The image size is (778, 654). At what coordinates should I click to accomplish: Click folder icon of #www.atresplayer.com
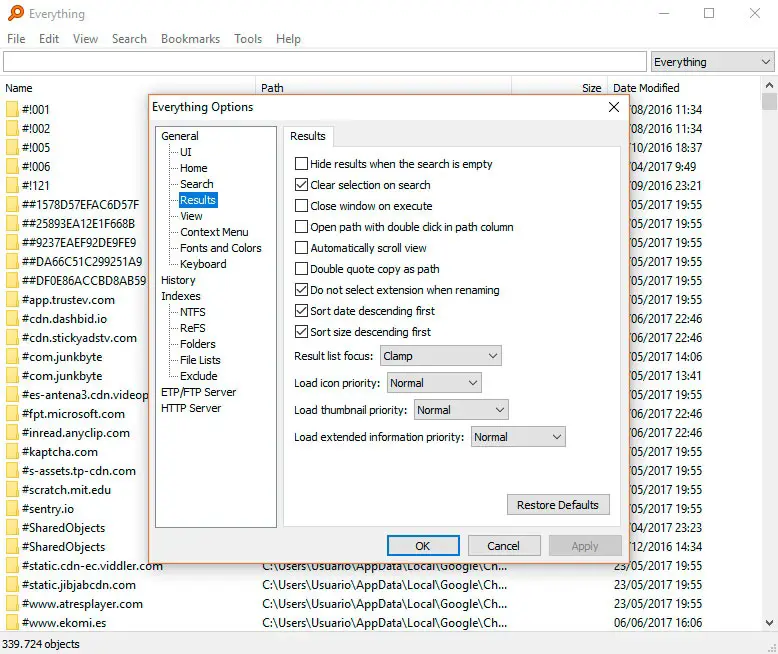(12, 604)
